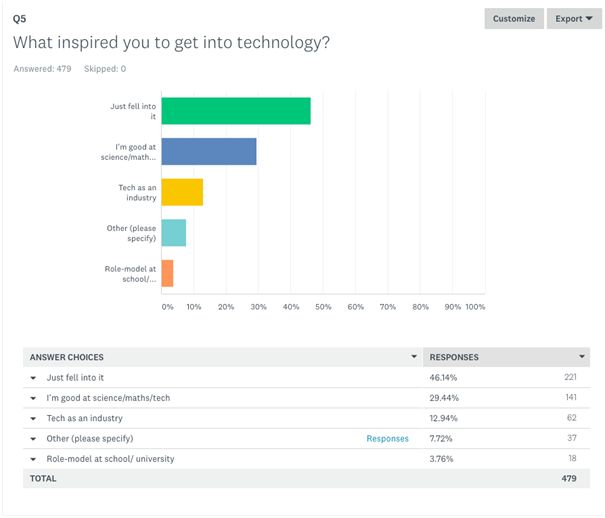Select the orange Role-model bar in chart
Viewport: 605px width, 518px height.
pyautogui.click(x=167, y=274)
